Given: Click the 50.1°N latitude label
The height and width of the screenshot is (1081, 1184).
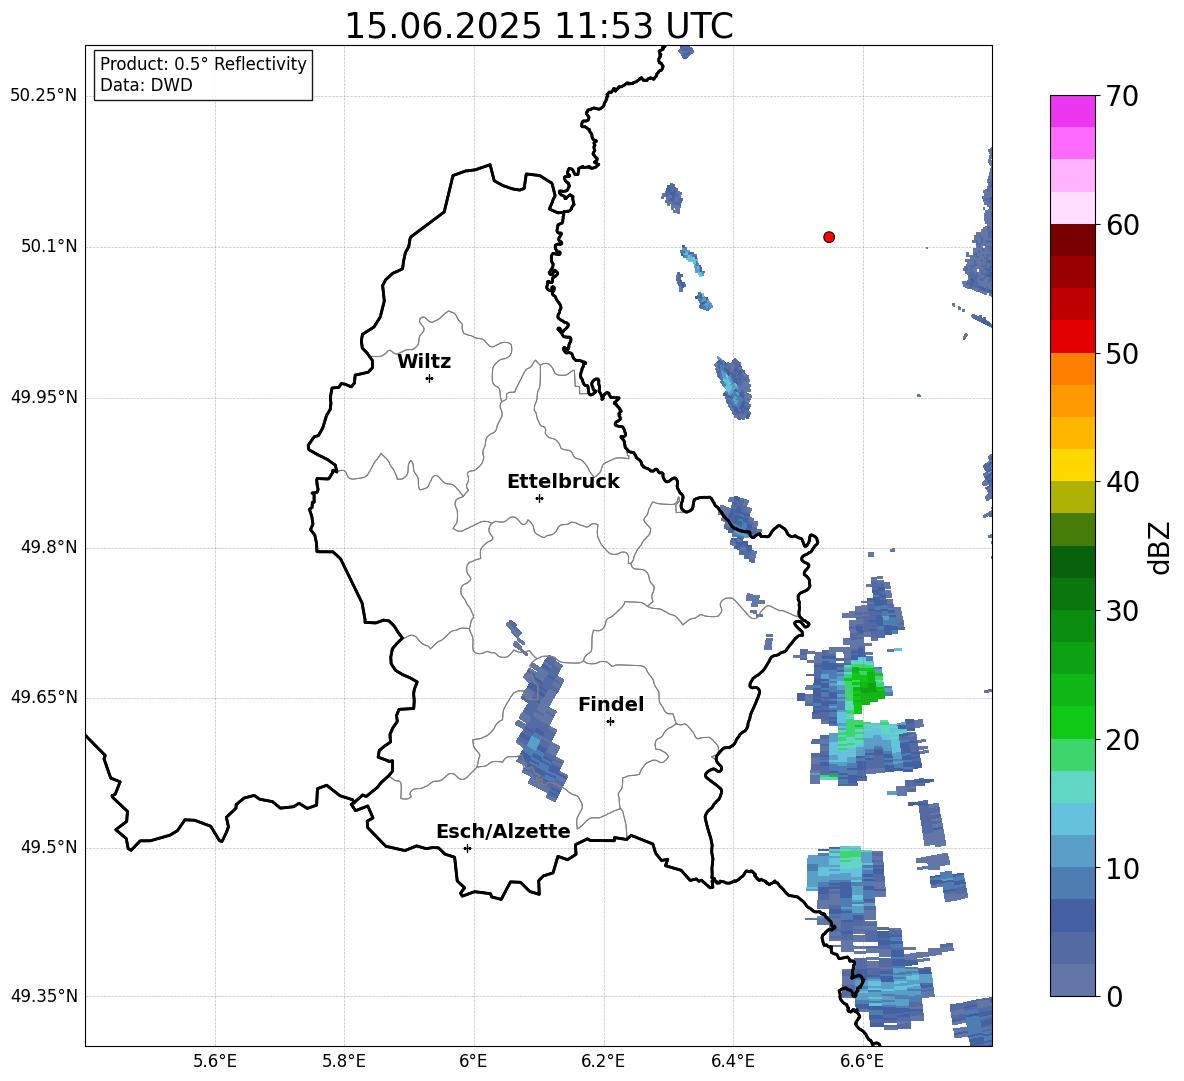Looking at the screenshot, I should [50, 246].
